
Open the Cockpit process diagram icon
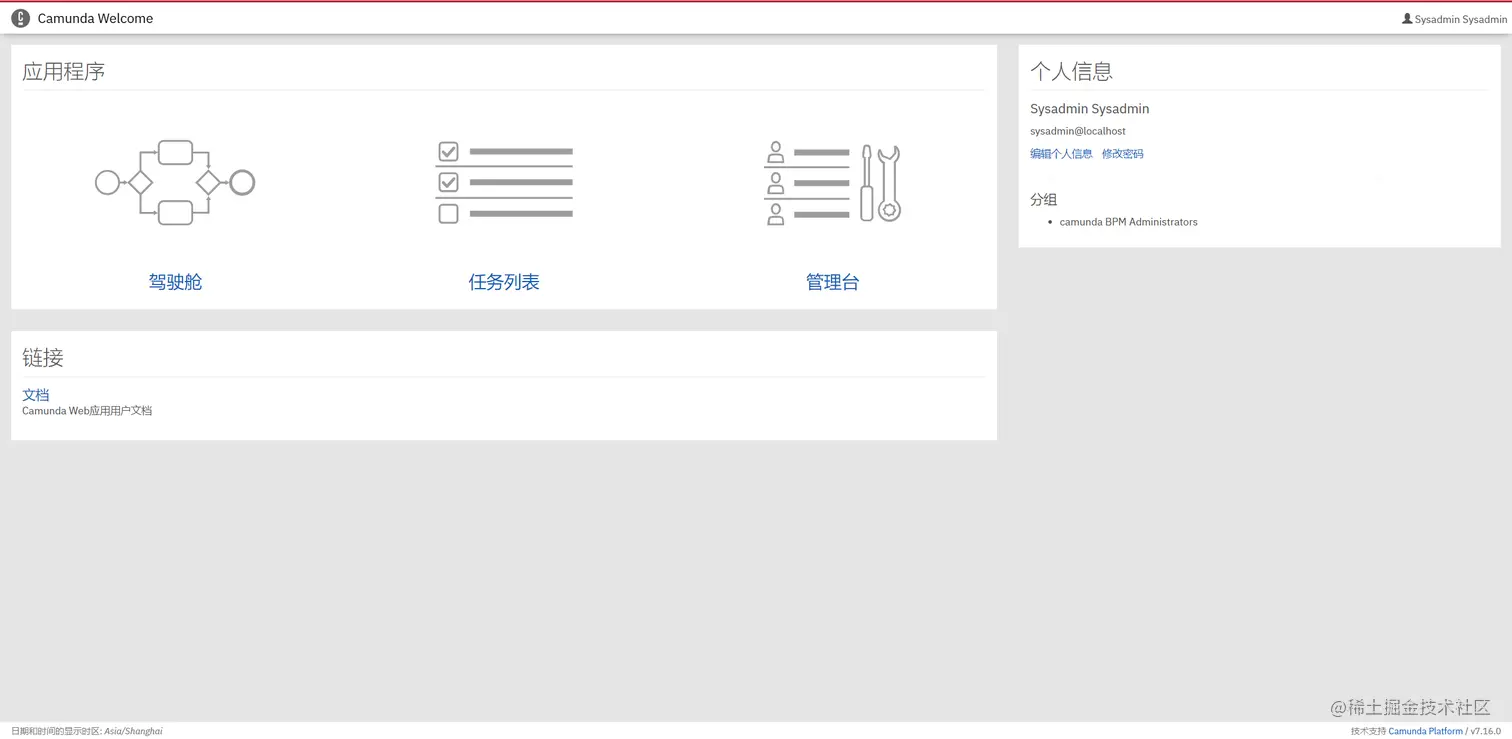(175, 182)
